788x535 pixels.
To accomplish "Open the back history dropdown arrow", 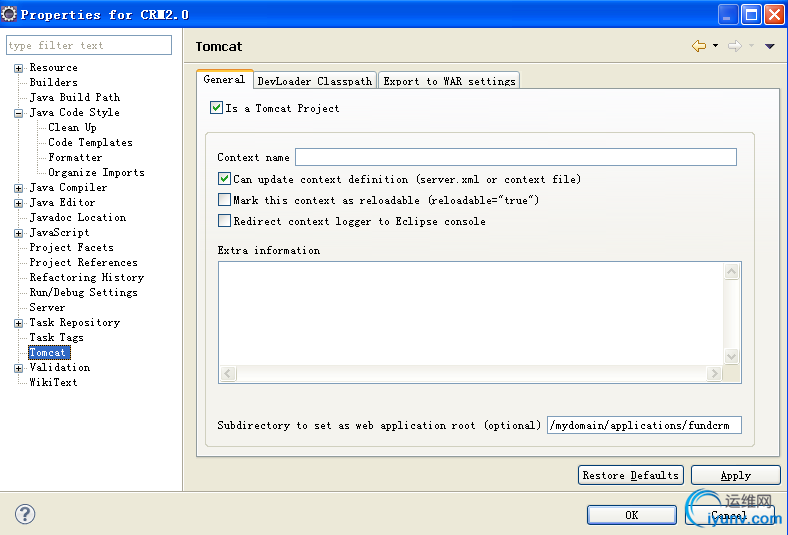I will coord(715,46).
